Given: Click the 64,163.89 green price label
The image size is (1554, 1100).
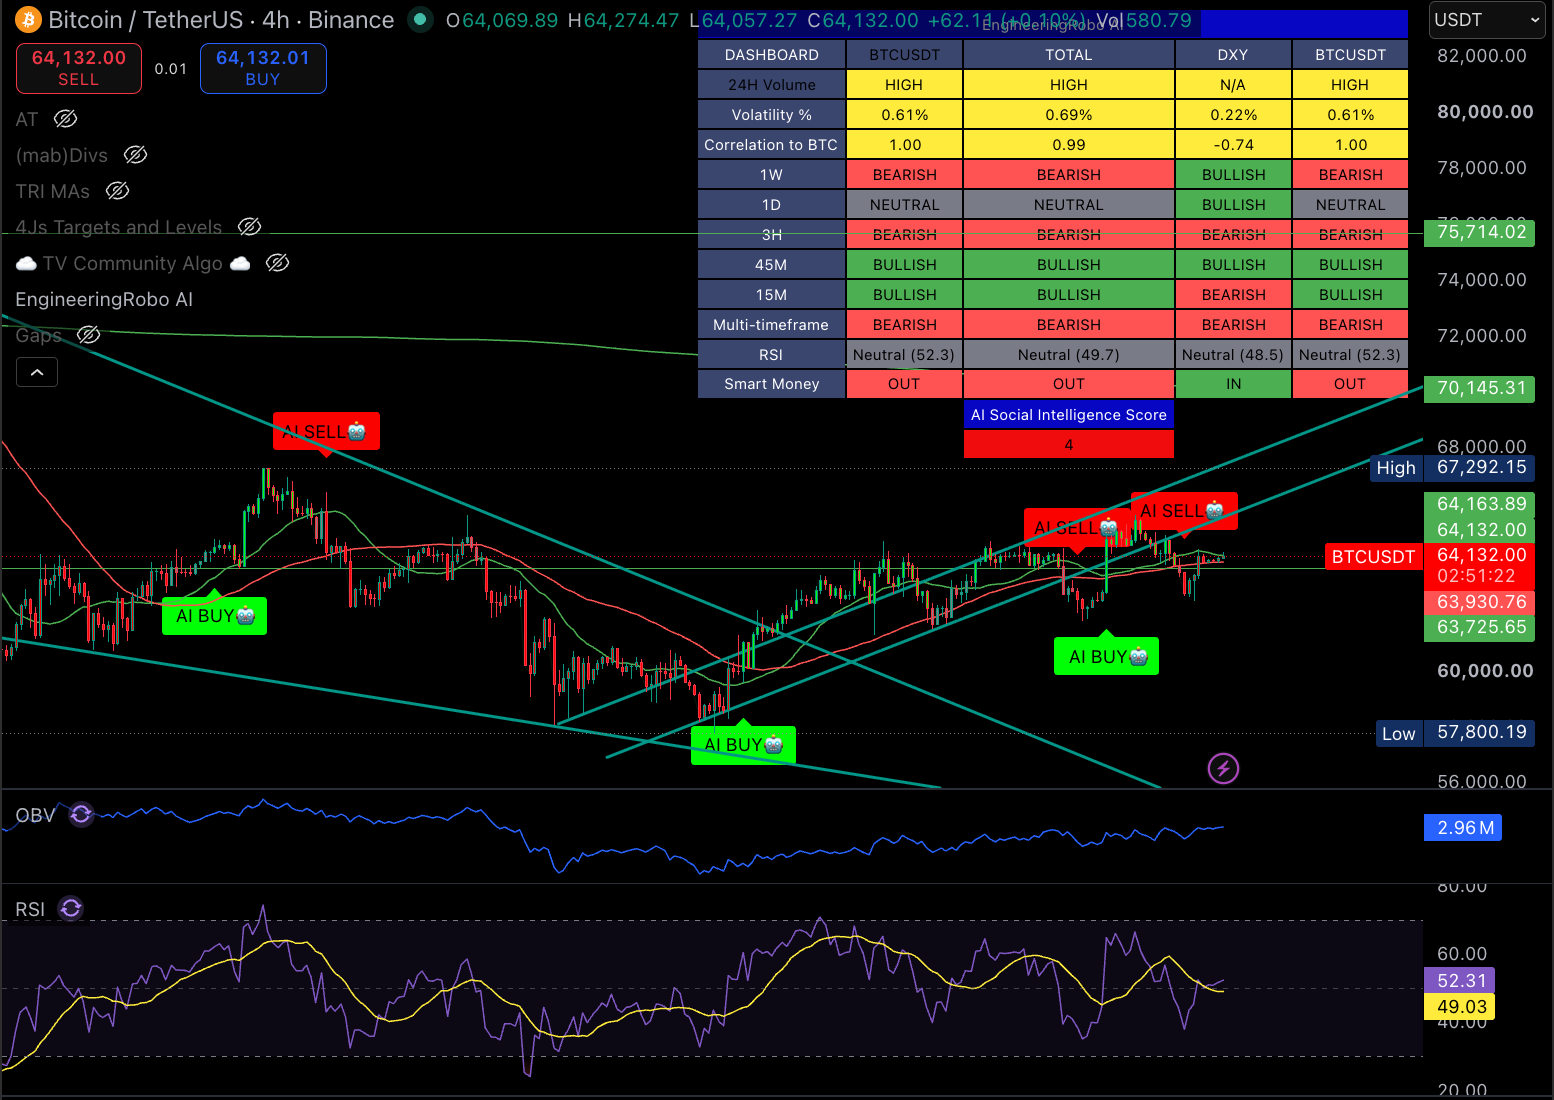Looking at the screenshot, I should point(1479,504).
